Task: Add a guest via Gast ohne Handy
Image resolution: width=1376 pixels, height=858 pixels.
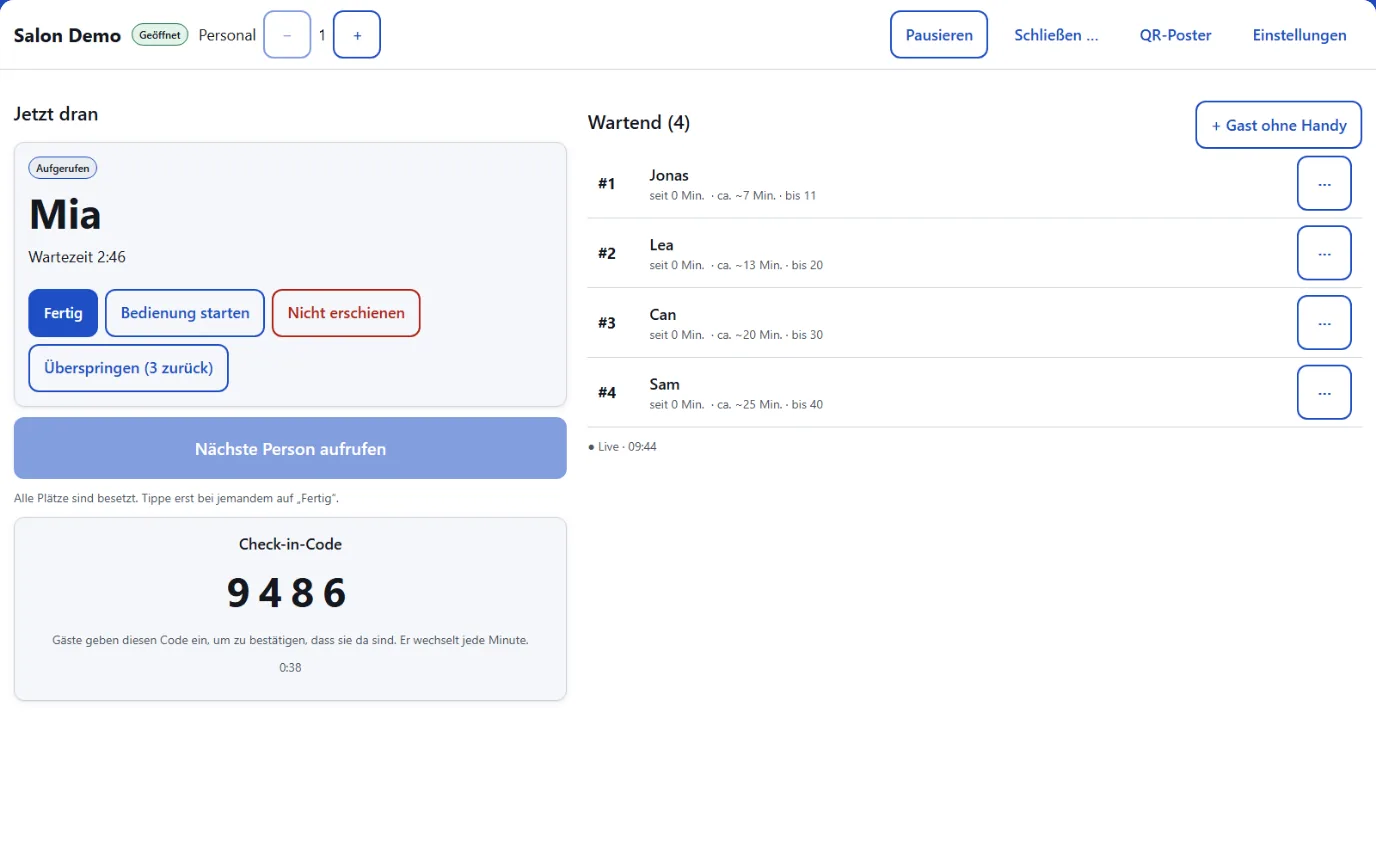Action: (1278, 125)
